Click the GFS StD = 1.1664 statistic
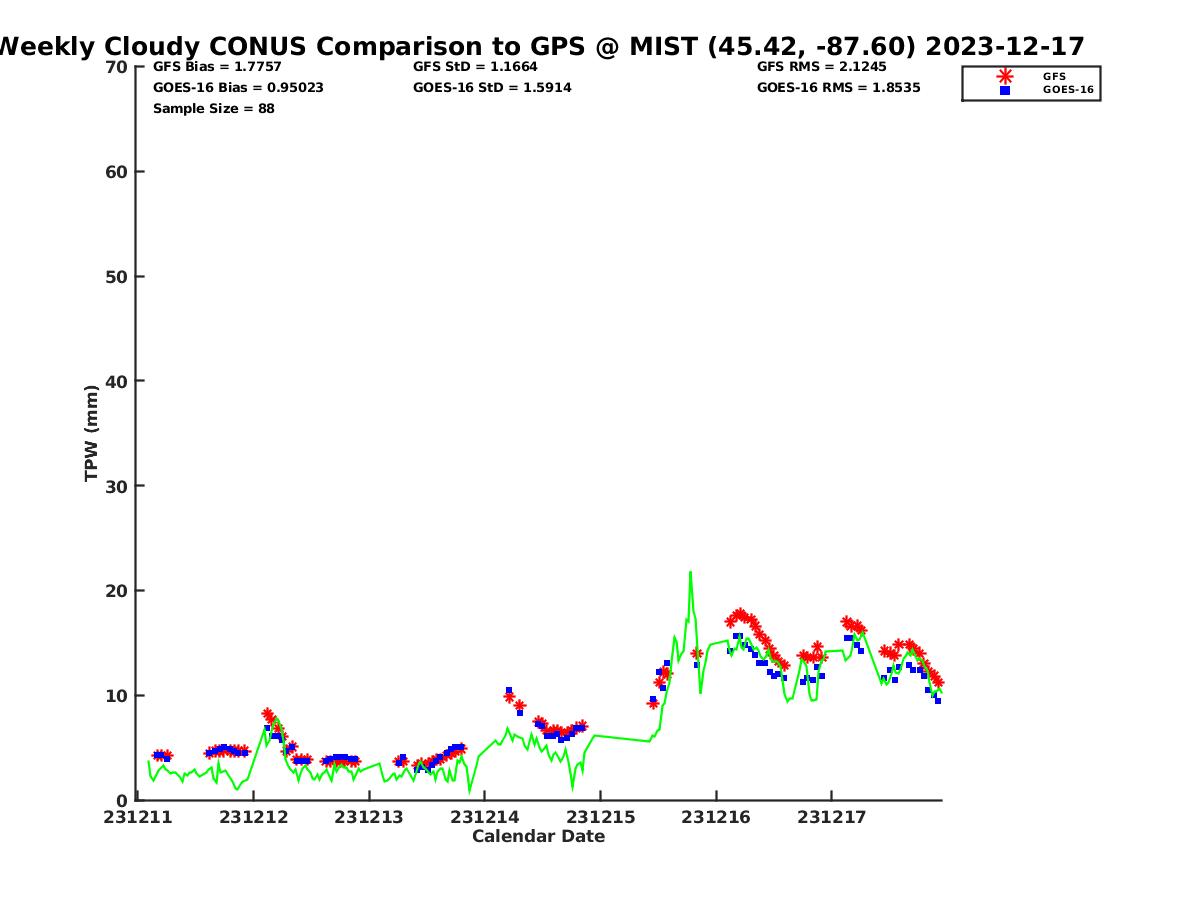Screen dimensions: 1200x900 [475, 67]
